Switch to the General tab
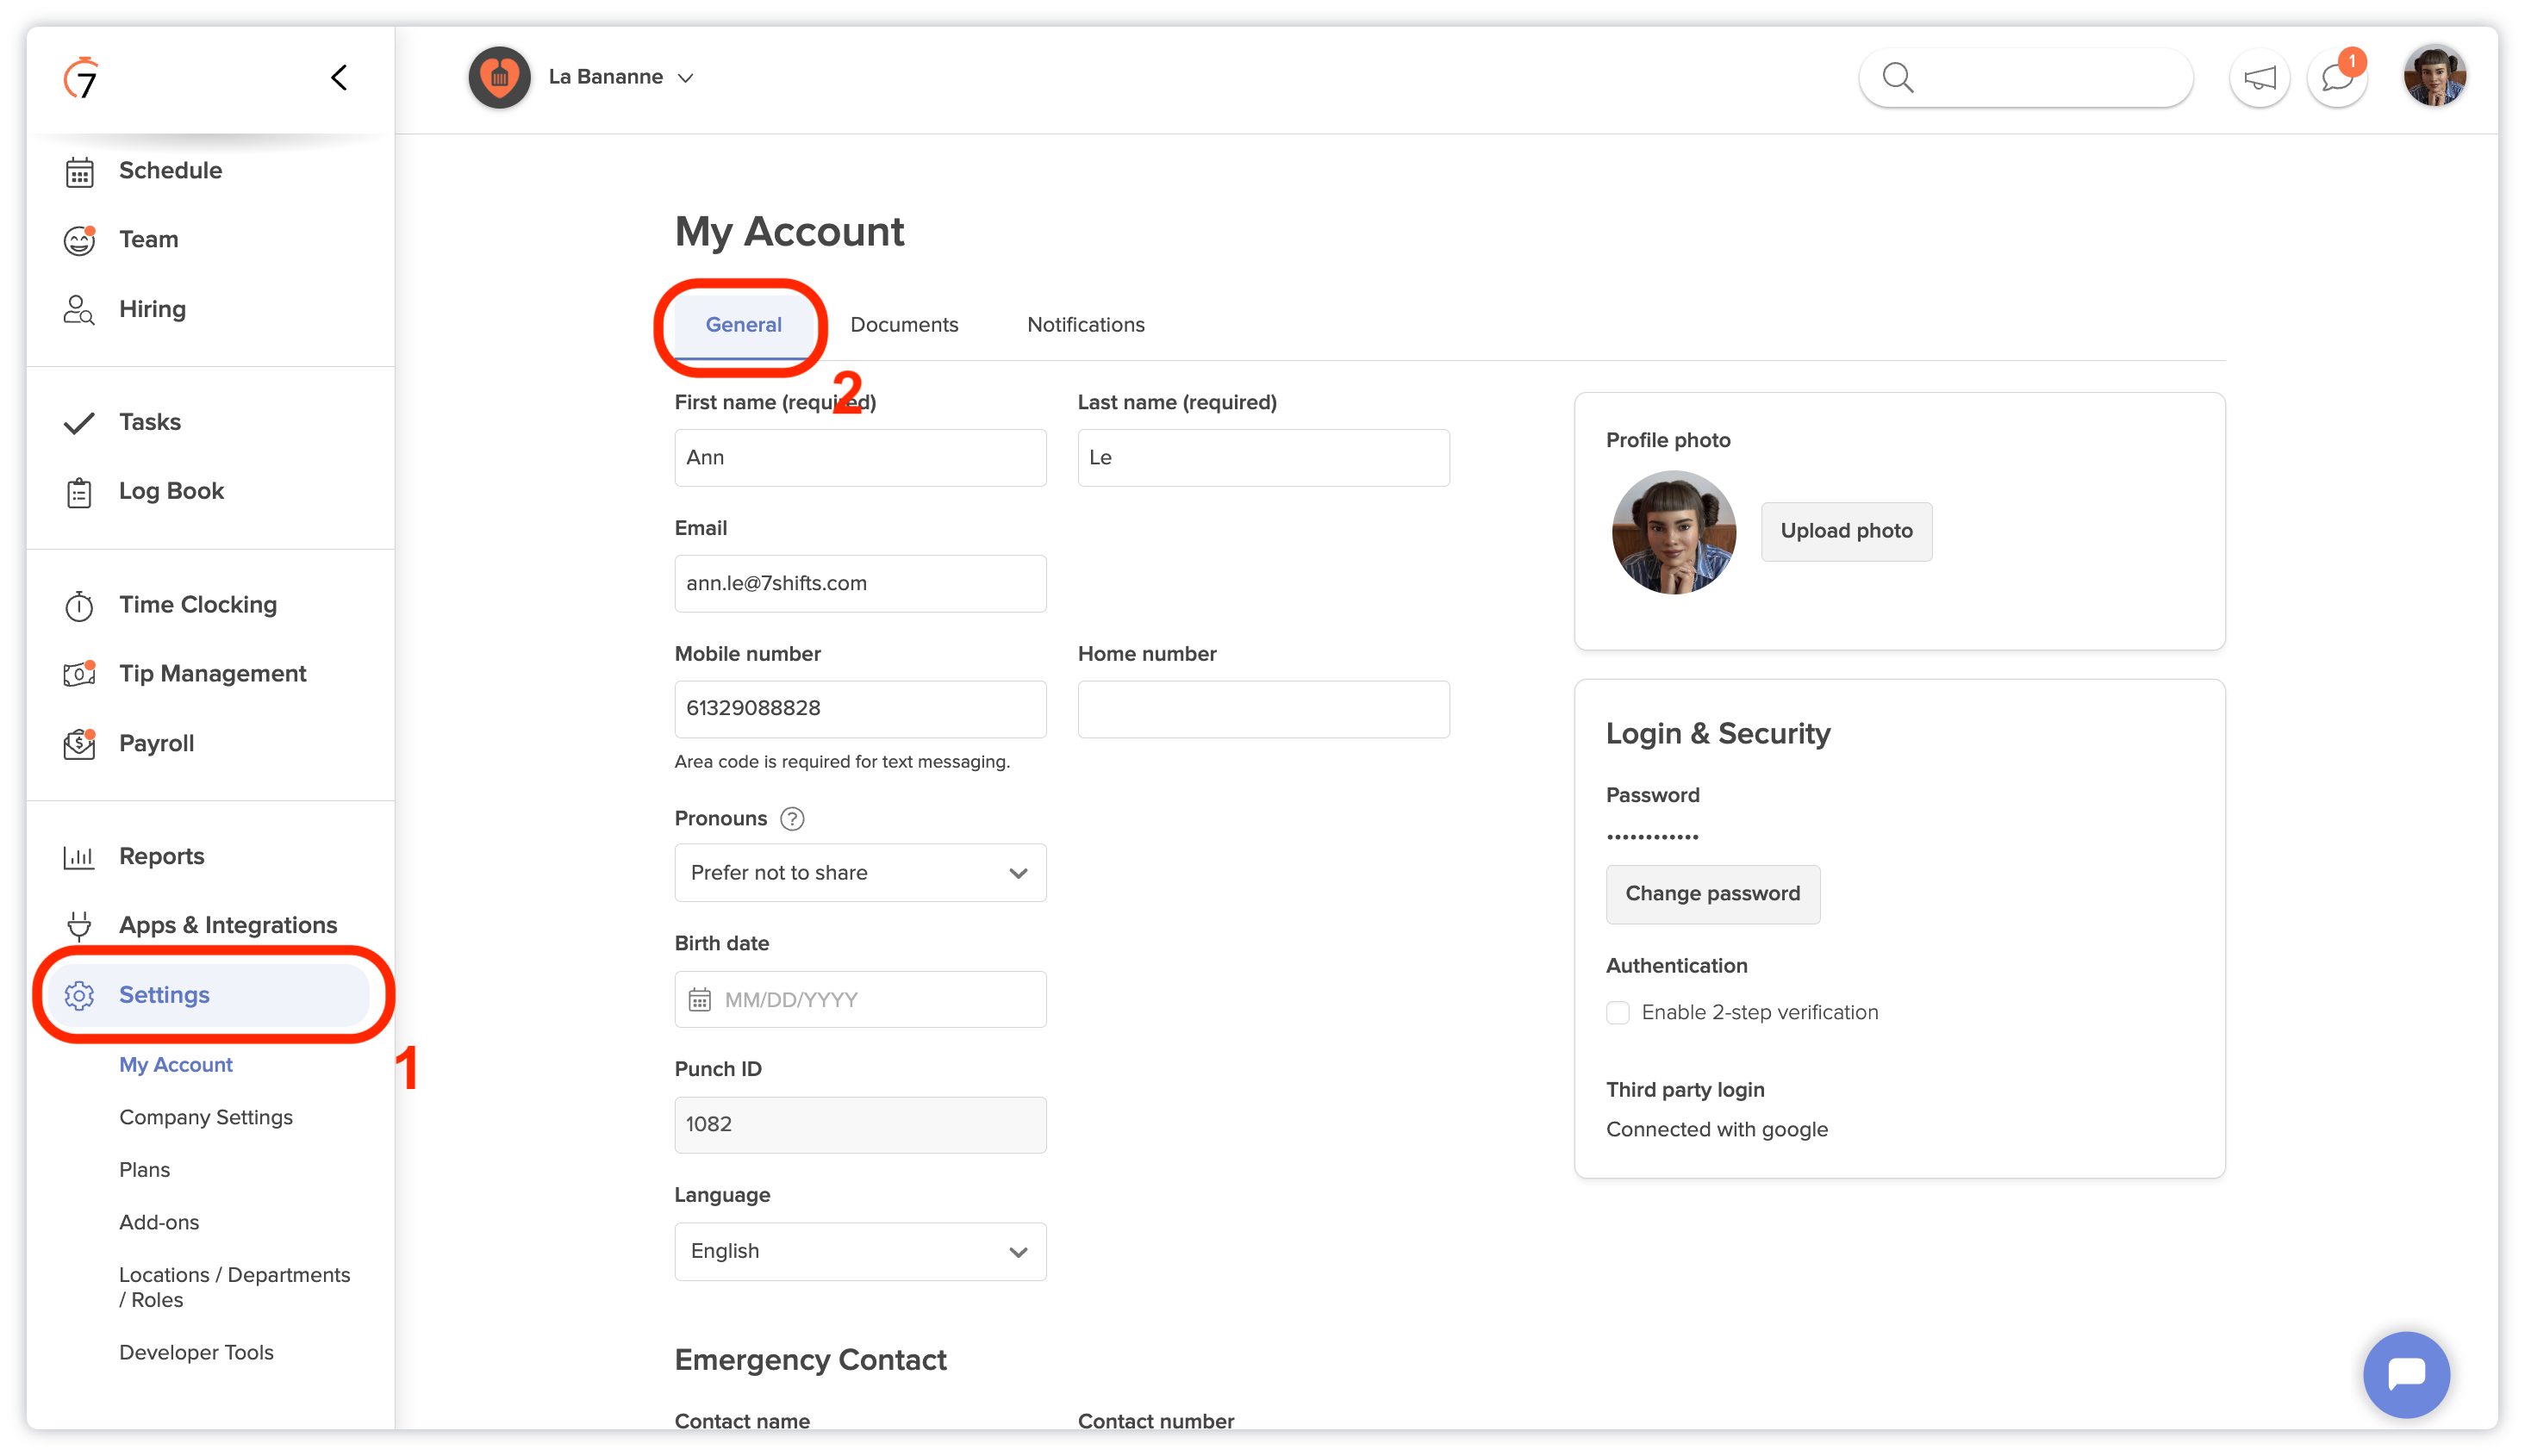The height and width of the screenshot is (1456, 2525). click(x=744, y=325)
